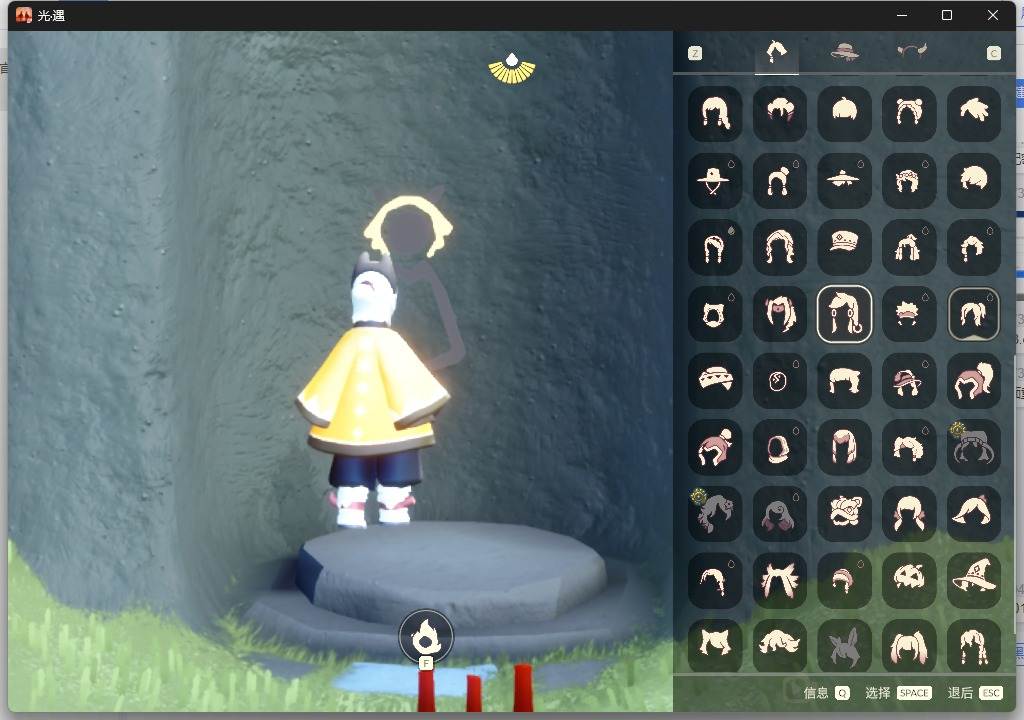Select the high ponytail hairstyle icon

coord(974,379)
